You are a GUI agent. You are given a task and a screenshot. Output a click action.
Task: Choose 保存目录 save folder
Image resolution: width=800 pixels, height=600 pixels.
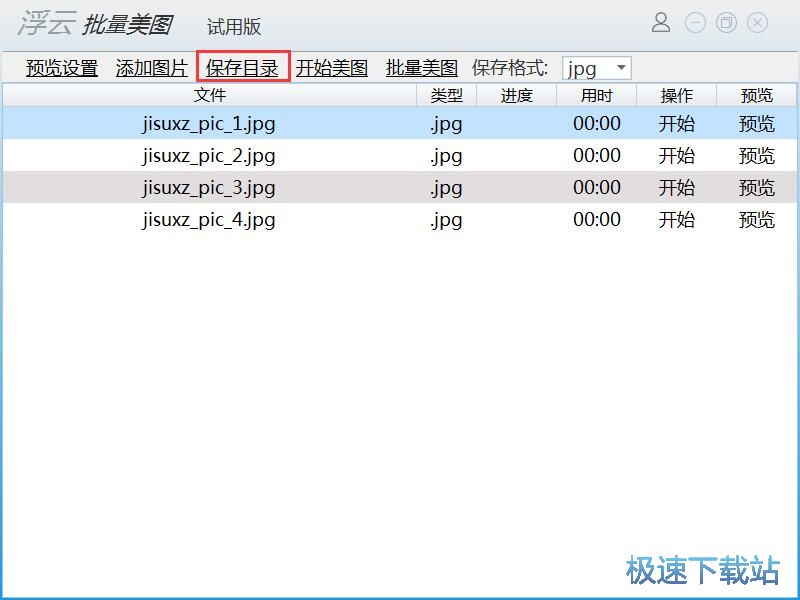[x=242, y=68]
